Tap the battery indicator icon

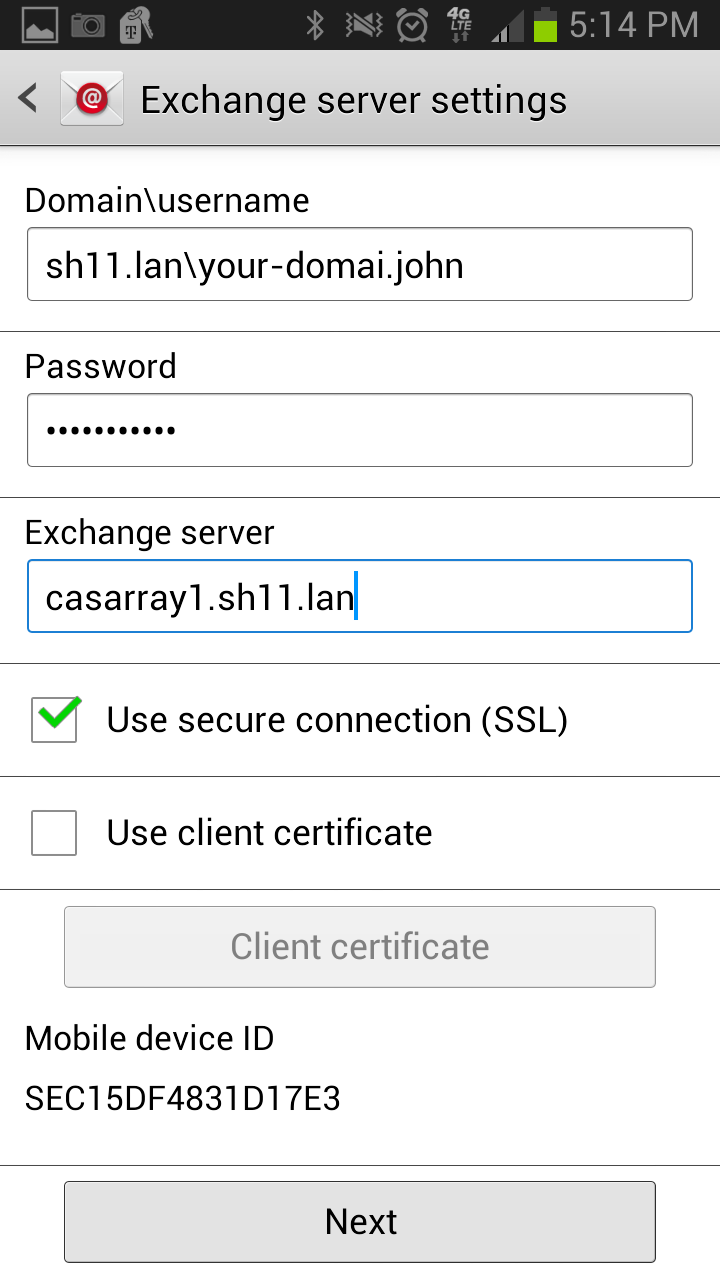(545, 24)
